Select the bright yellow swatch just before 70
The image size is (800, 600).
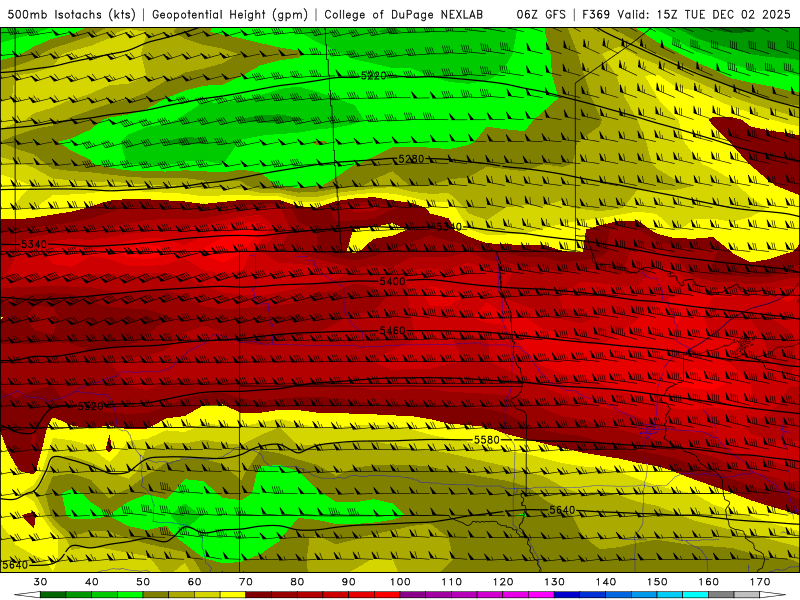(233, 595)
